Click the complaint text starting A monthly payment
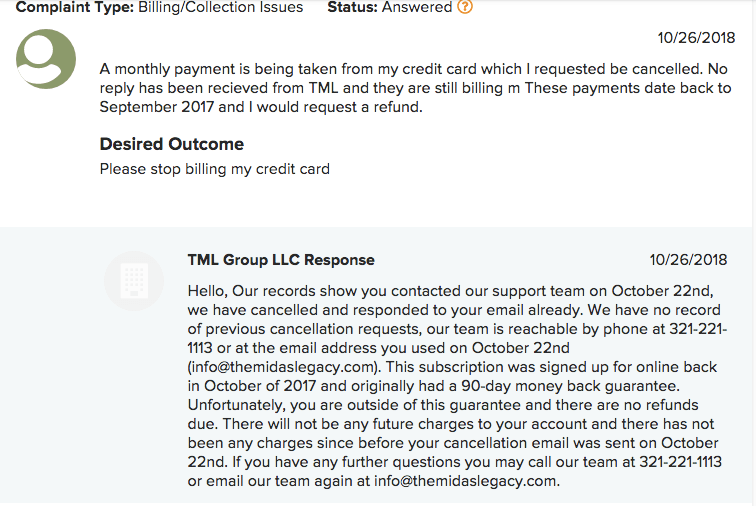This screenshot has height=506, width=756. (416, 88)
